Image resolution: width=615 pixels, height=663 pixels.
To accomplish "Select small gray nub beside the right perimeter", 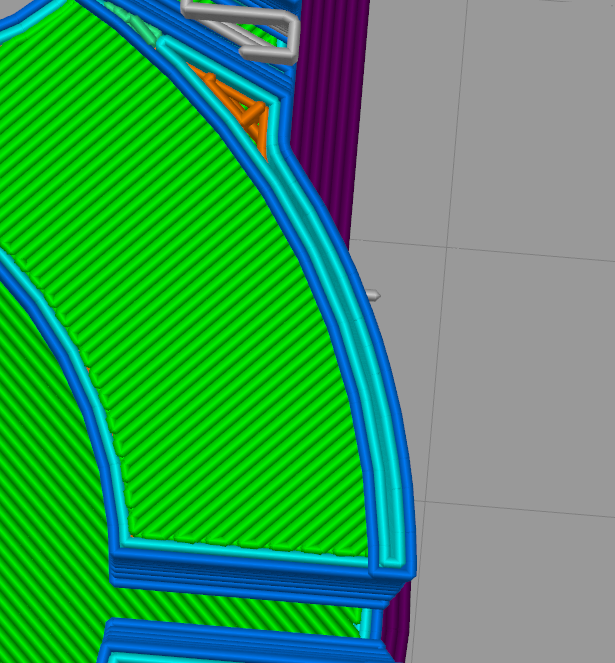I will [372, 295].
